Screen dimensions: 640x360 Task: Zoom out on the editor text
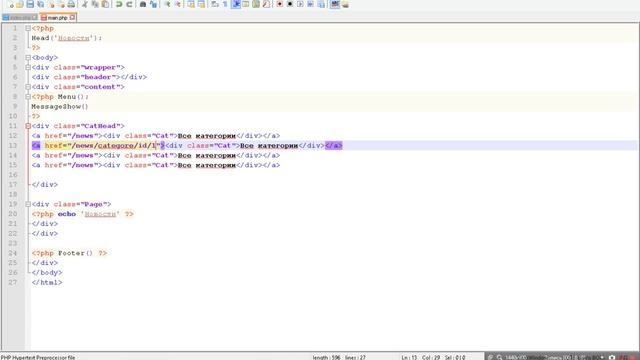[177, 4]
